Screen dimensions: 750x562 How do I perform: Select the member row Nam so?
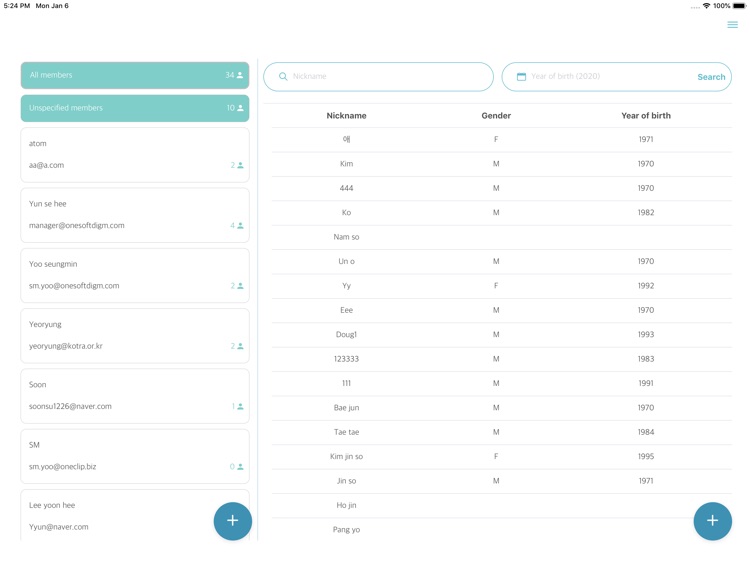tap(502, 237)
